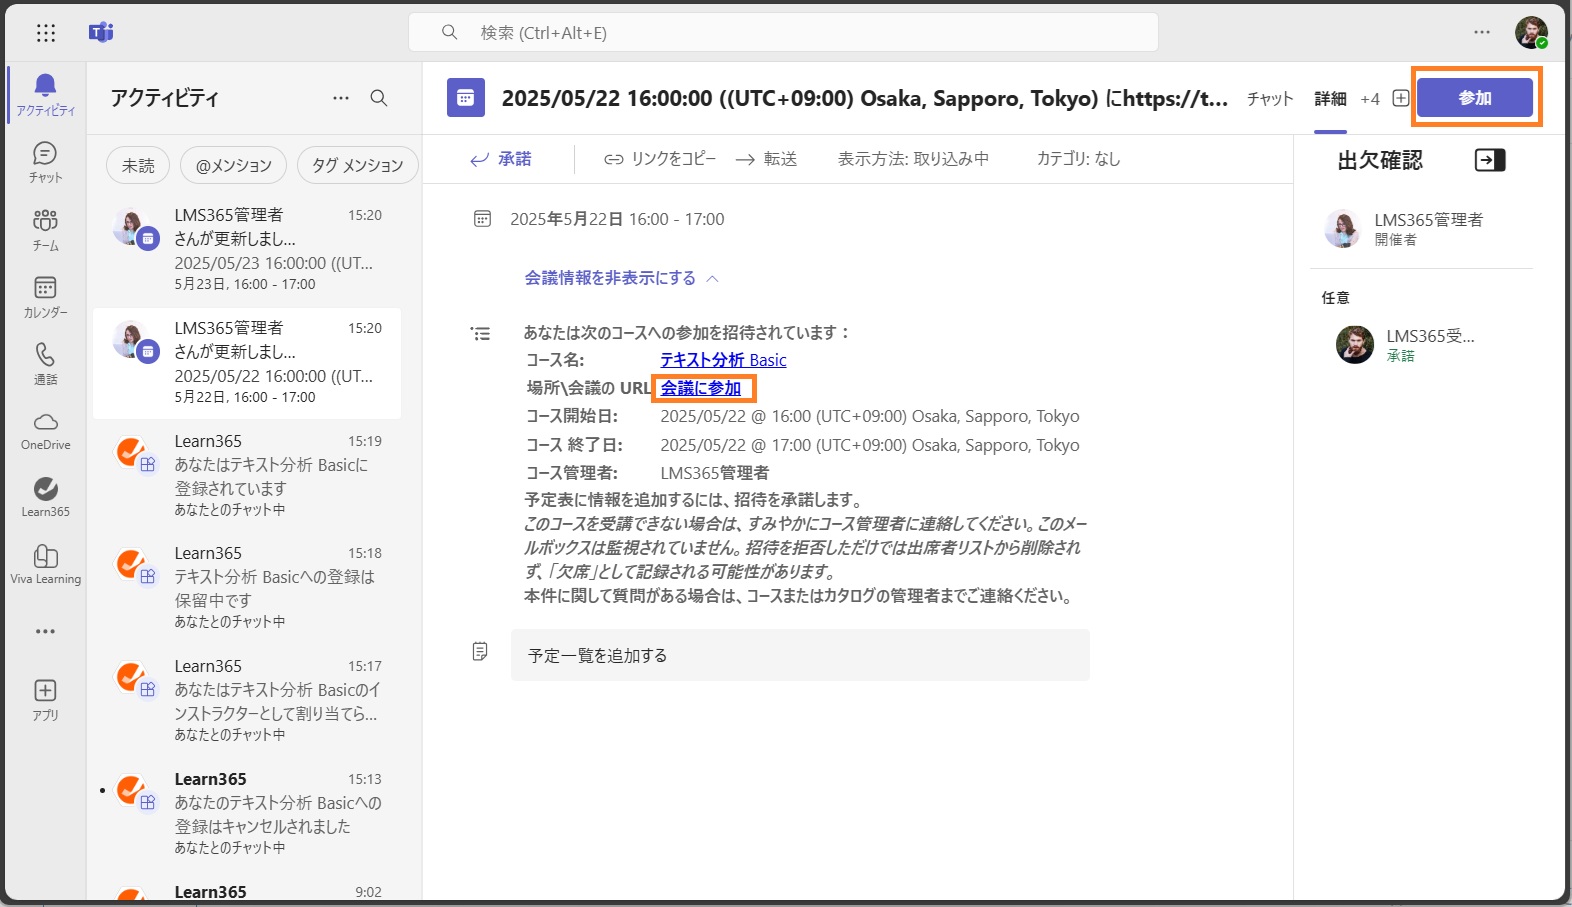Click the 検索 search box
Screen dimensions: 1572x907
tap(783, 32)
